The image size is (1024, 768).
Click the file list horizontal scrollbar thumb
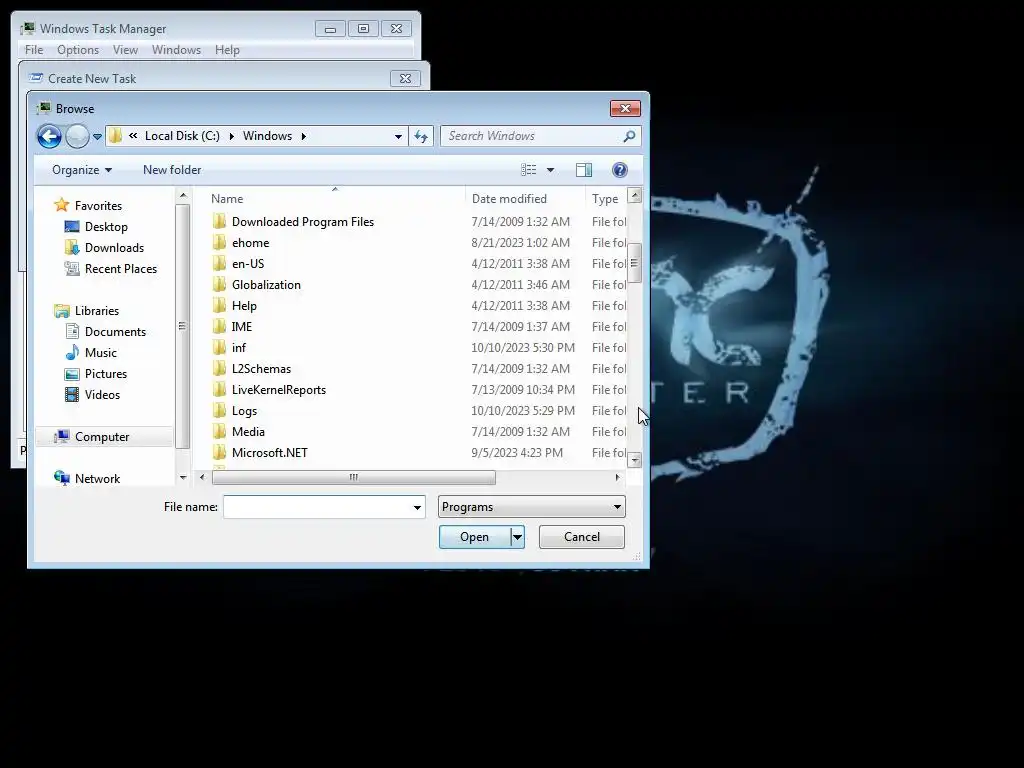(x=353, y=477)
